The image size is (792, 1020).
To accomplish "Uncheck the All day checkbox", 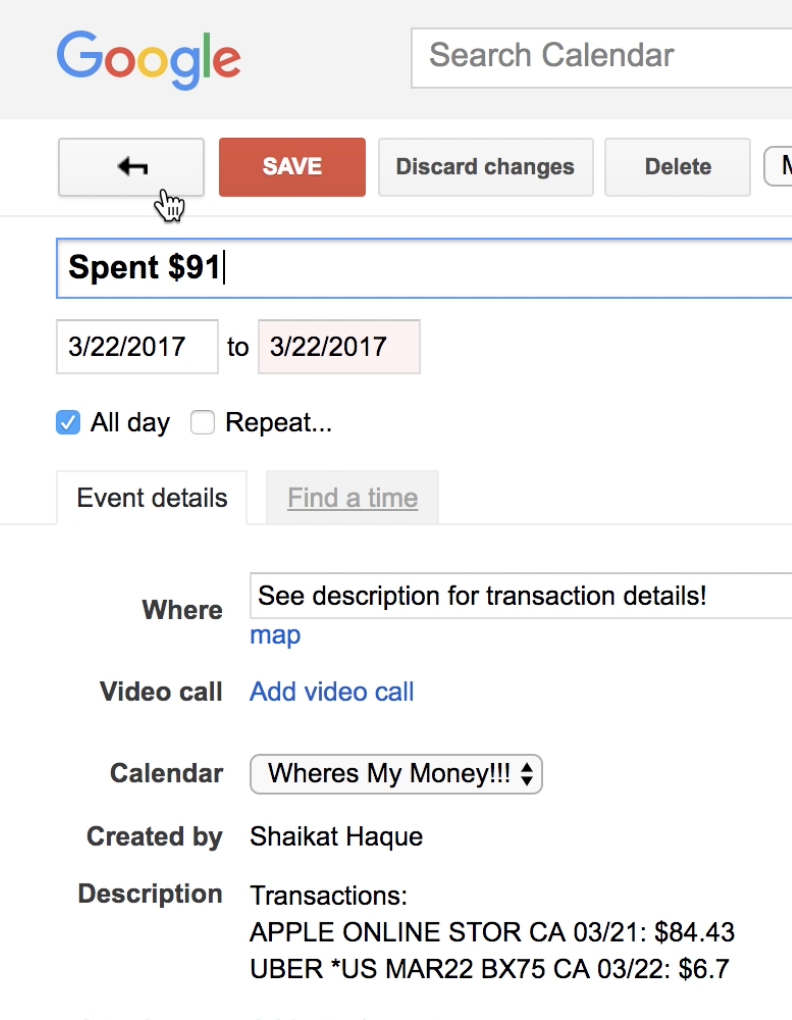I will (x=68, y=423).
